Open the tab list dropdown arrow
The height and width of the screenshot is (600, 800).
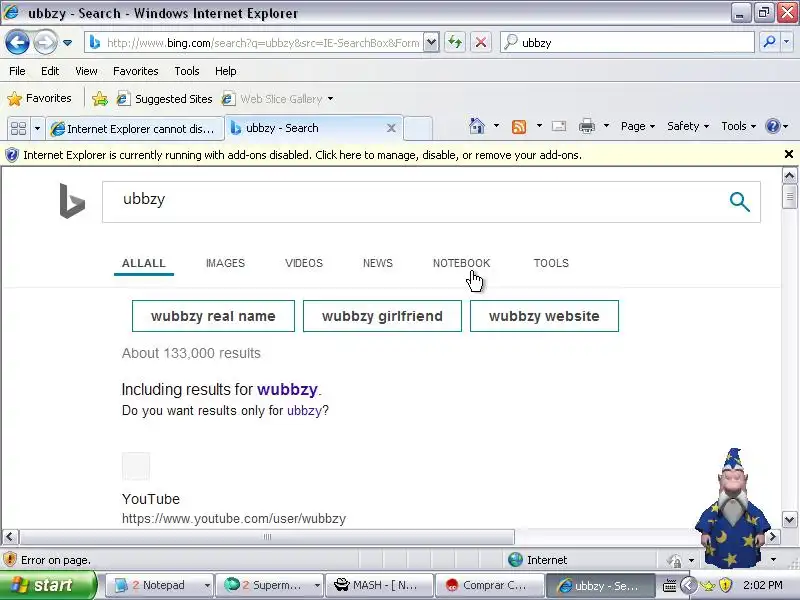coord(37,128)
